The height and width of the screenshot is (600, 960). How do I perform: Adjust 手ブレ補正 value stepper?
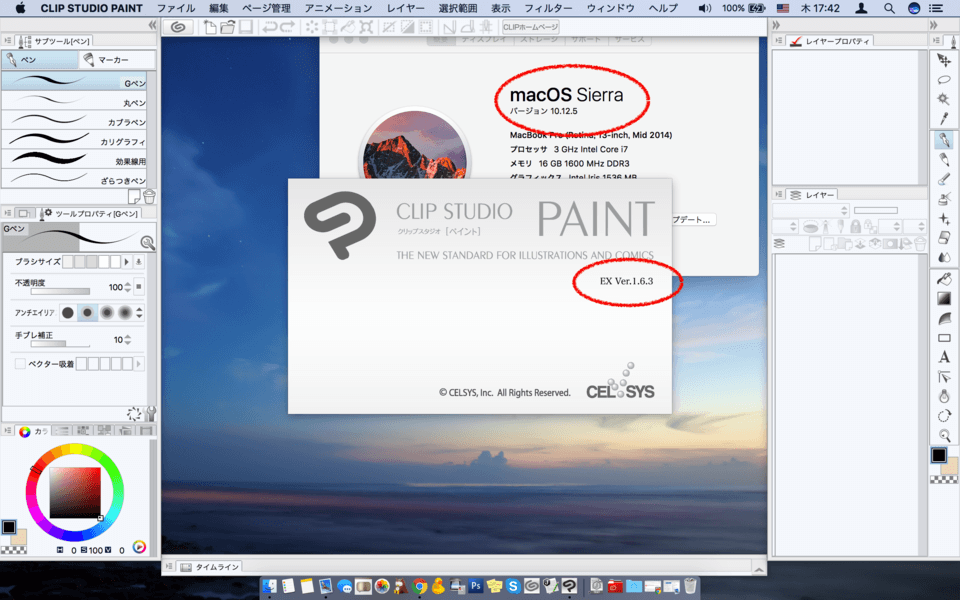click(x=127, y=339)
